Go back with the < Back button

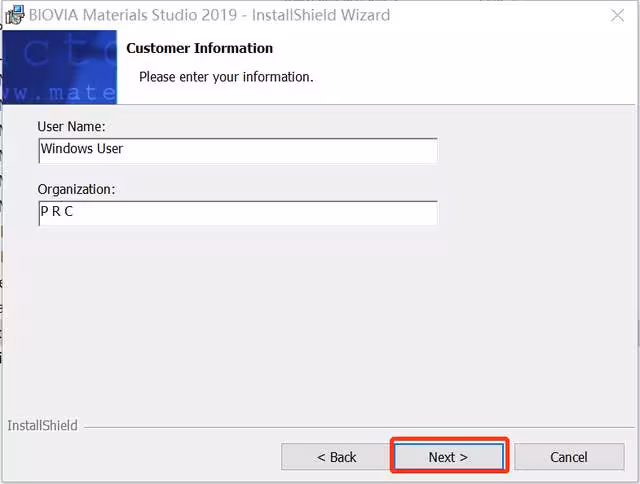336,457
